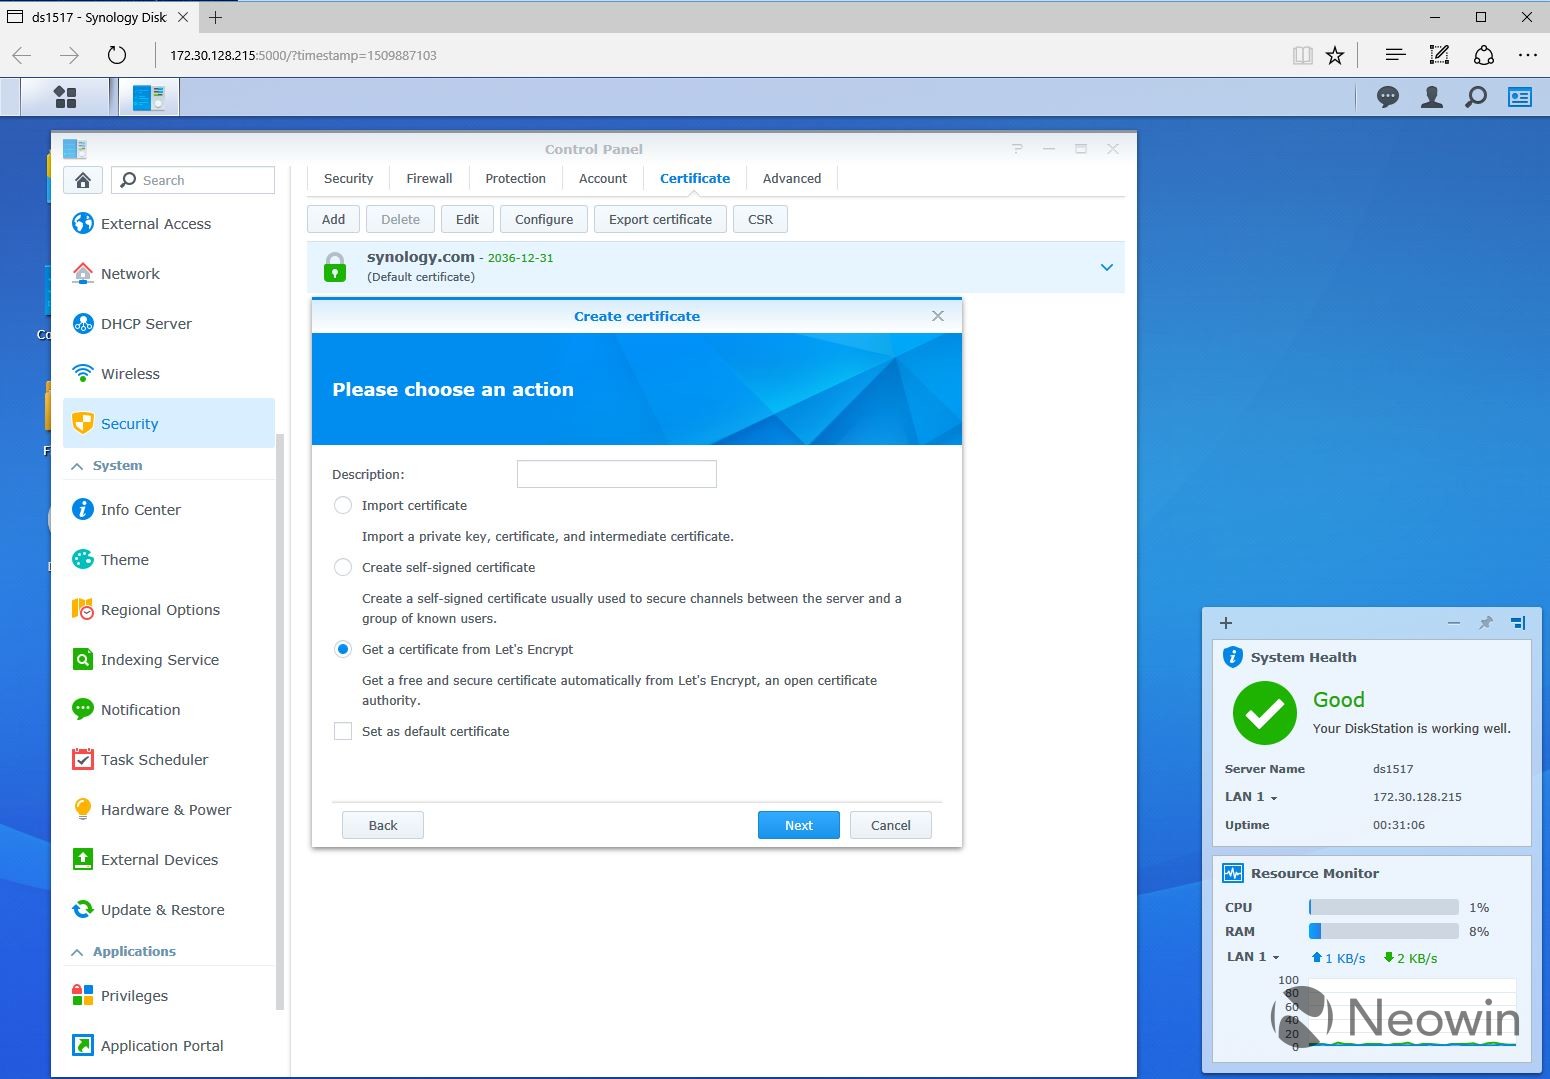
Task: Collapse the System section in sidebar
Action: tap(77, 466)
